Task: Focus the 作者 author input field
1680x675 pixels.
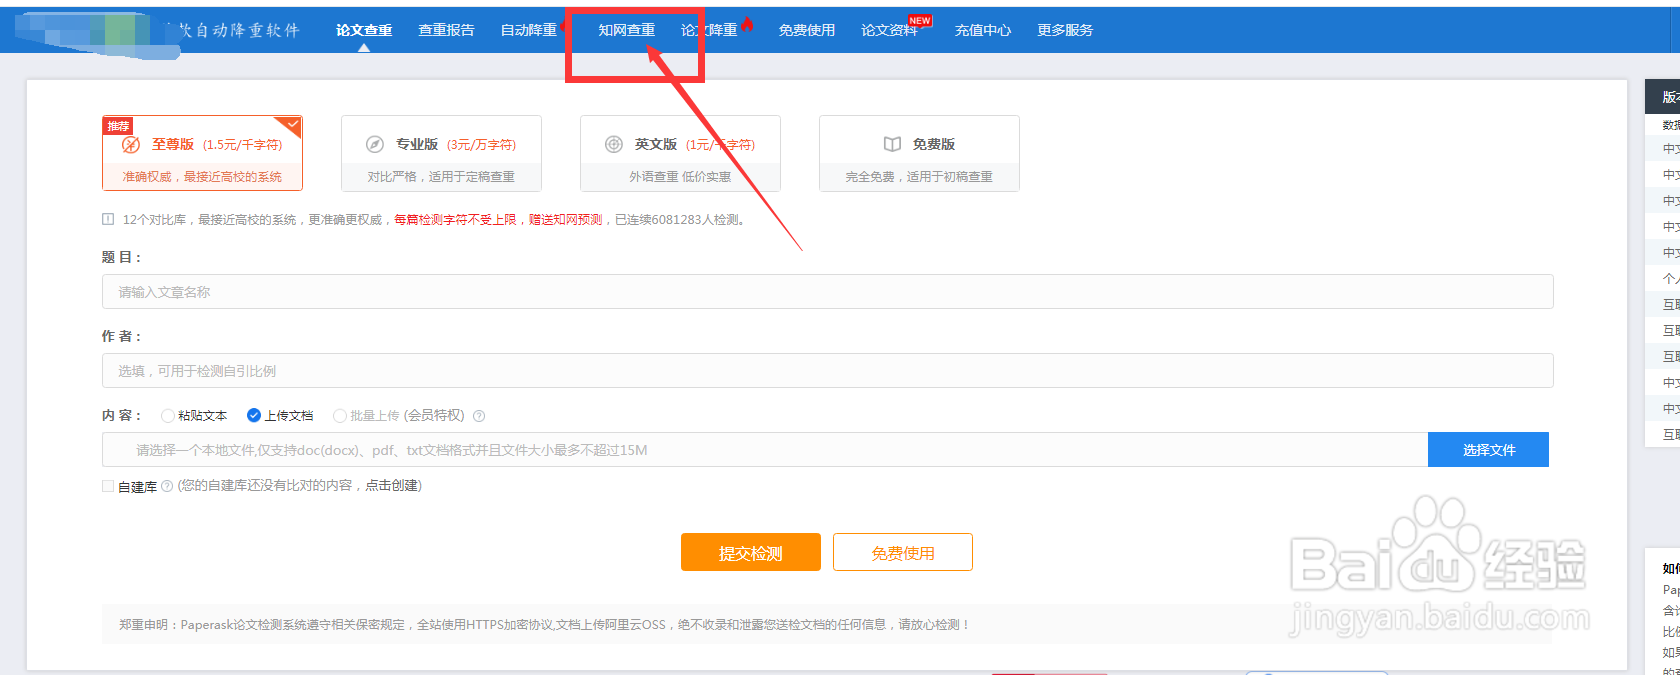Action: click(827, 371)
